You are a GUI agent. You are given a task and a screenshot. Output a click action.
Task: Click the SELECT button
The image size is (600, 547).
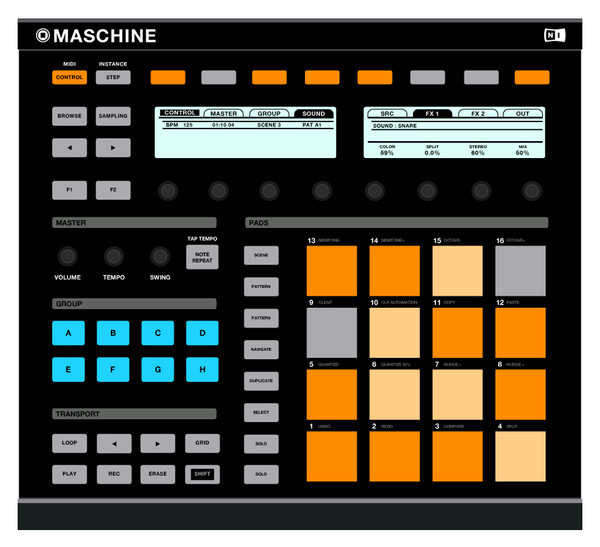click(261, 412)
